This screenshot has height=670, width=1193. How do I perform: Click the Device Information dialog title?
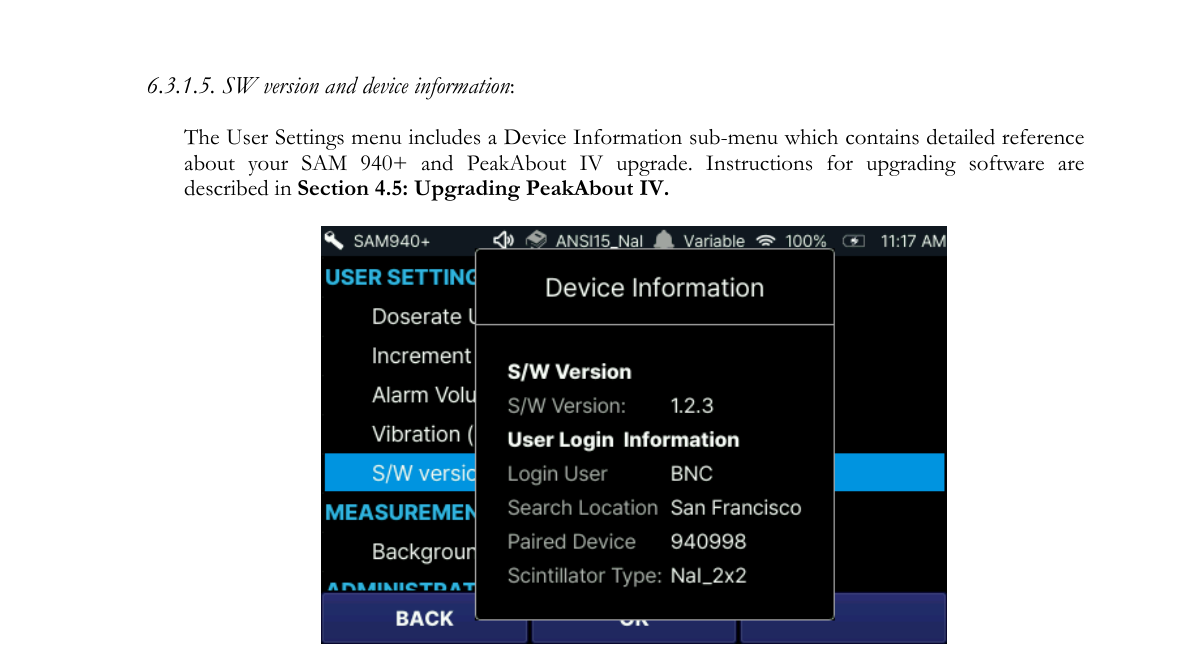654,288
